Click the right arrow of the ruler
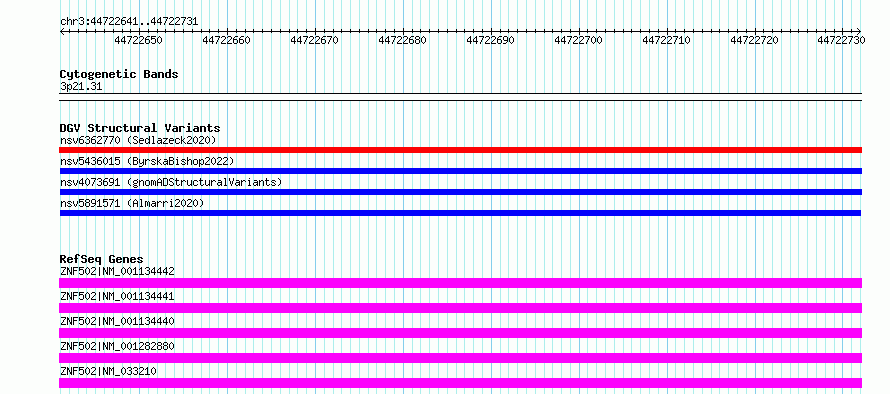This screenshot has height=394, width=890. (x=859, y=31)
